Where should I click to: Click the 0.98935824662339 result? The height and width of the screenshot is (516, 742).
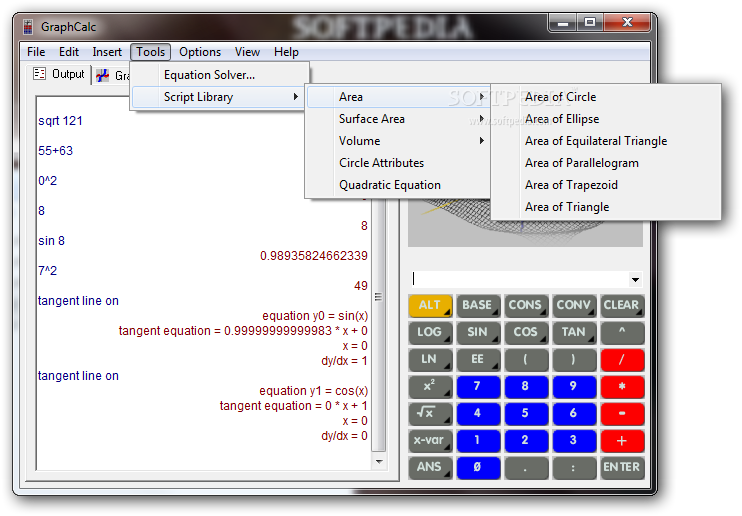coord(314,256)
